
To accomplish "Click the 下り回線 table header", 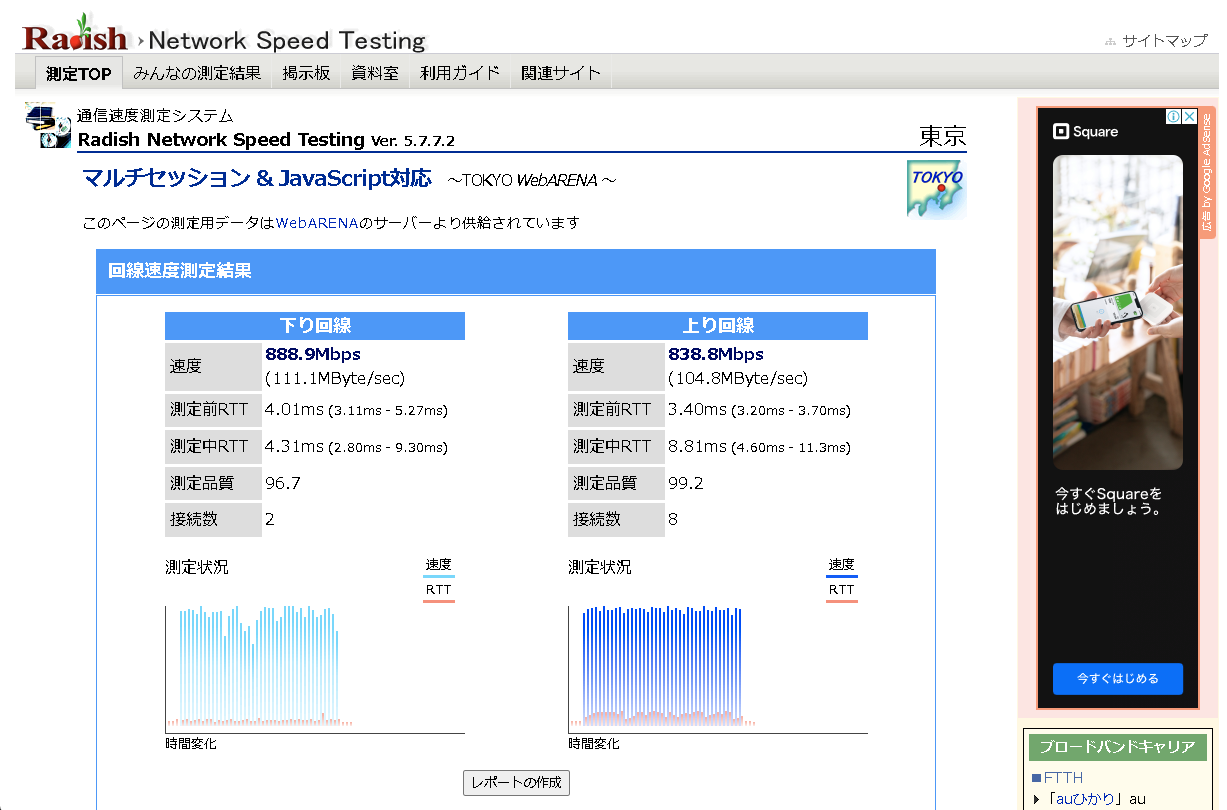I will pos(315,326).
